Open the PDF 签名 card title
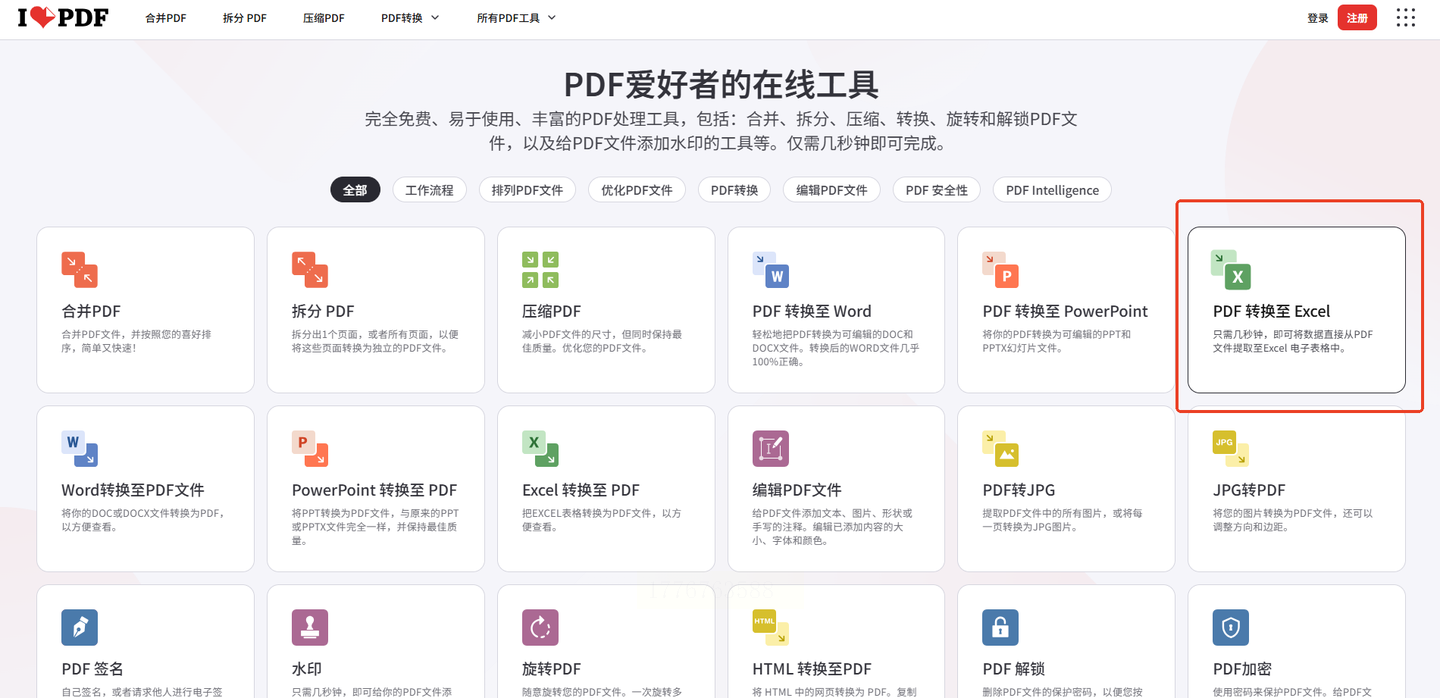 click(92, 669)
